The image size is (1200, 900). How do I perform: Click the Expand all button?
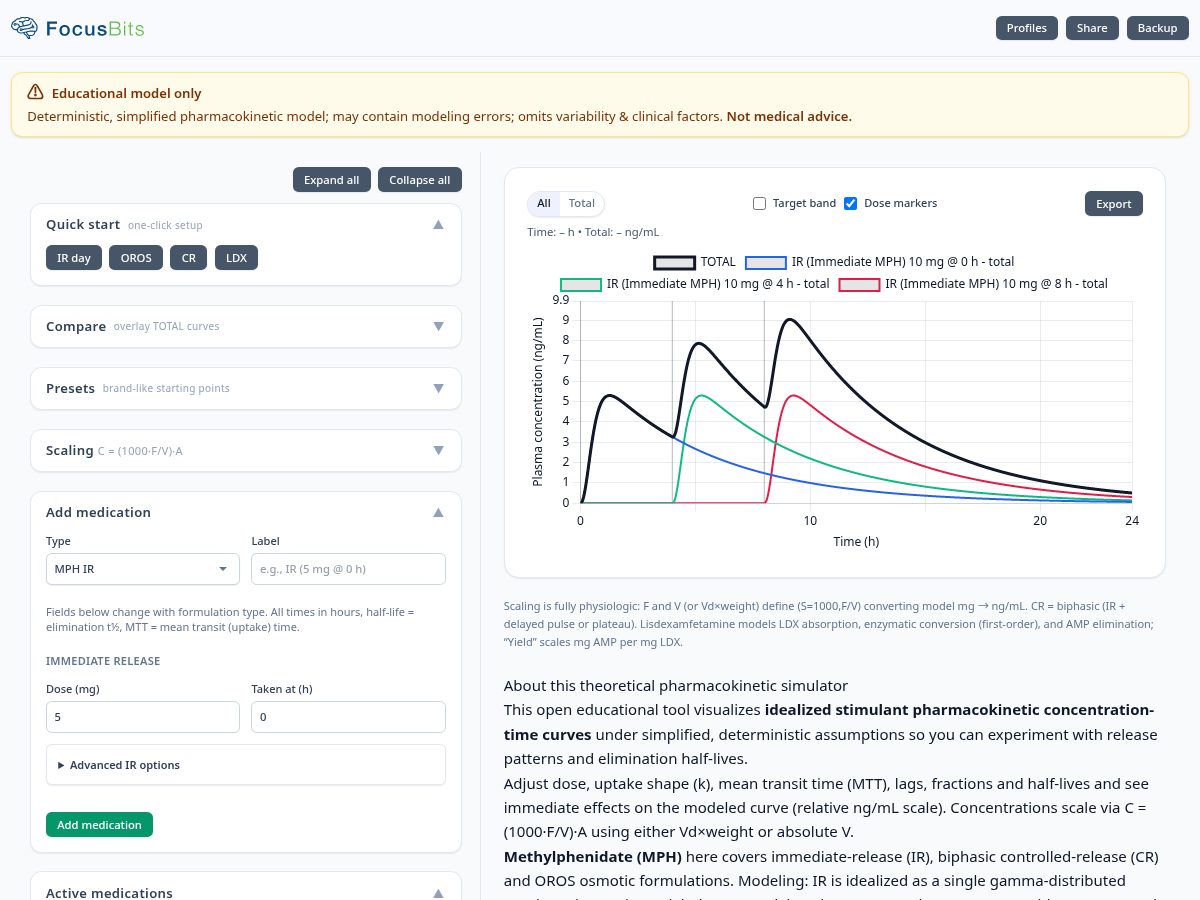[x=332, y=180]
